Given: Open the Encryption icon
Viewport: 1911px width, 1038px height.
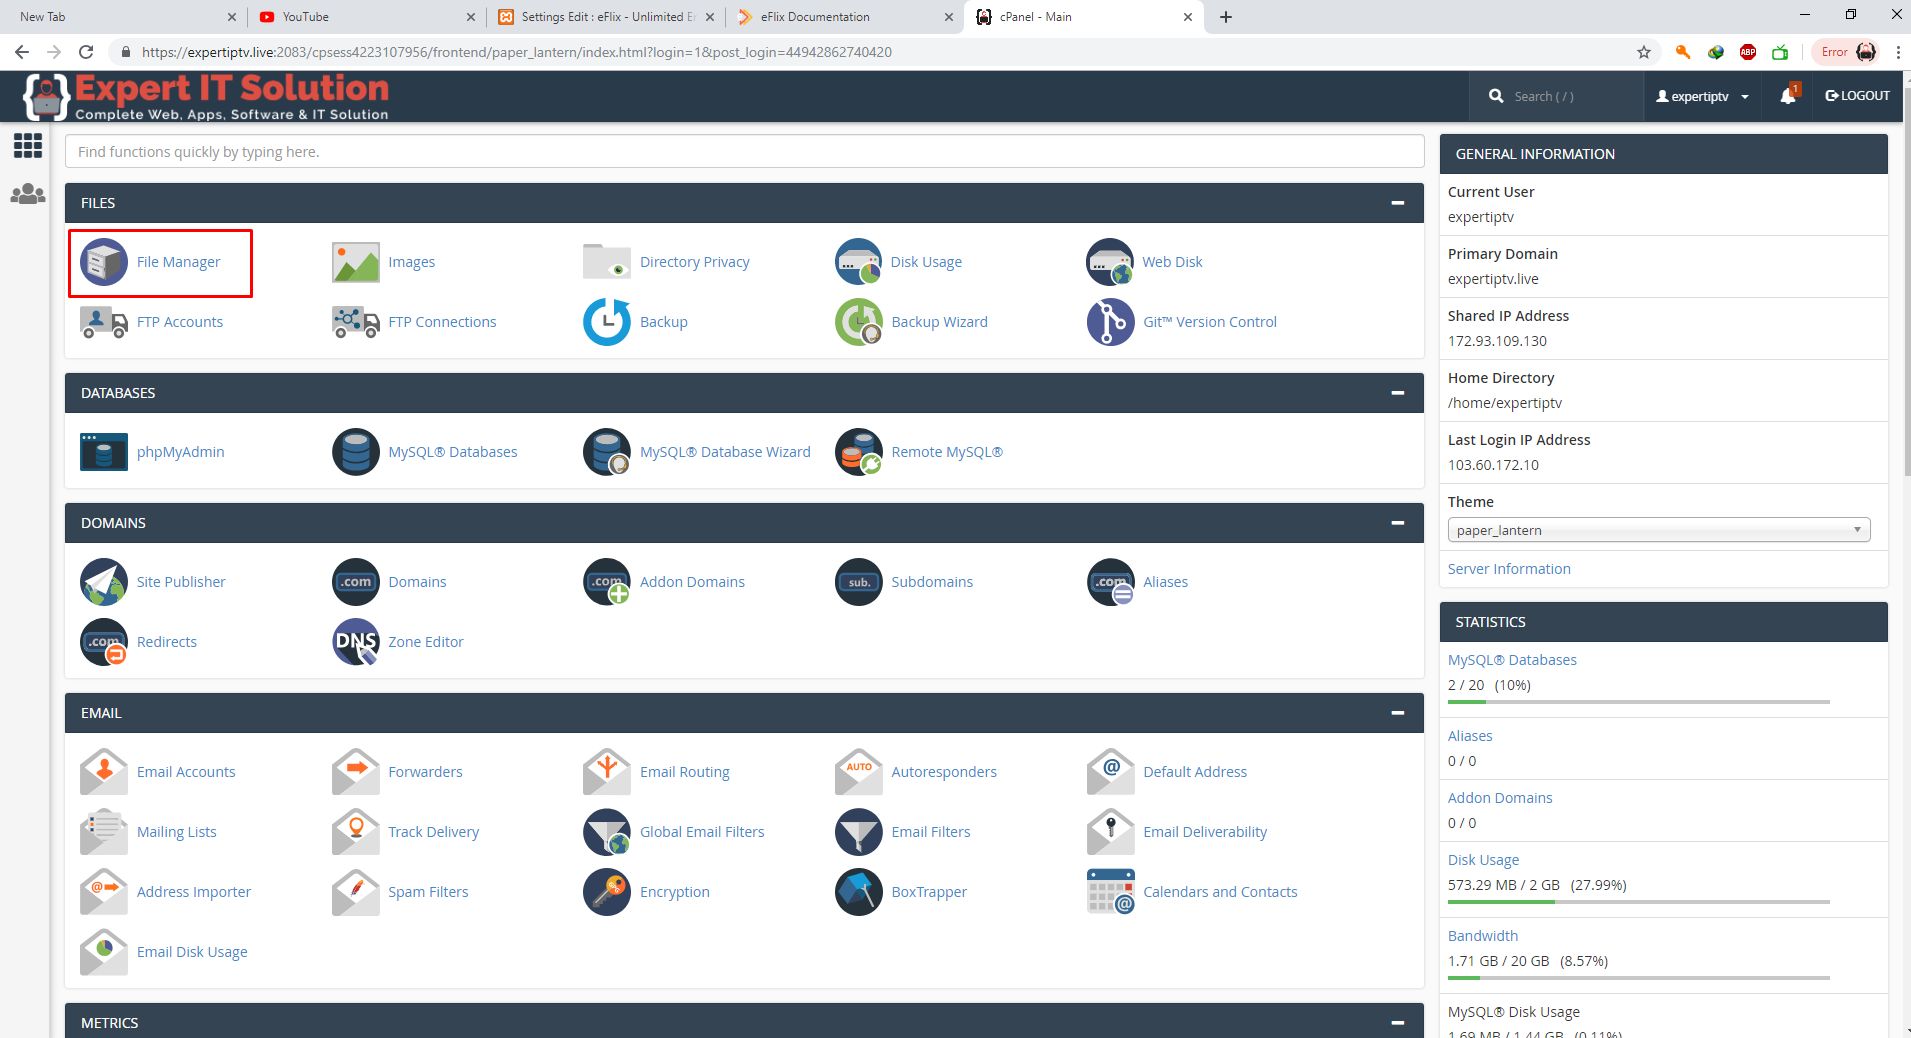Looking at the screenshot, I should pos(607,892).
